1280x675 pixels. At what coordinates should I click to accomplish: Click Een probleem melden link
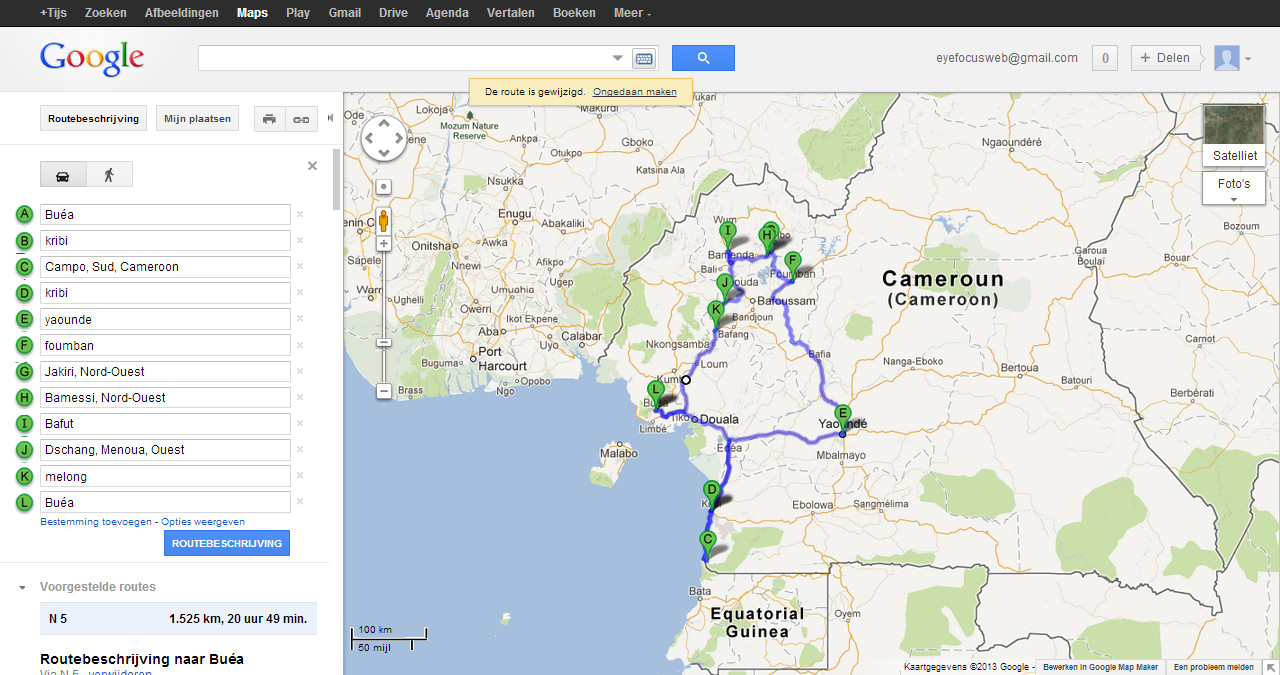pyautogui.click(x=1214, y=667)
